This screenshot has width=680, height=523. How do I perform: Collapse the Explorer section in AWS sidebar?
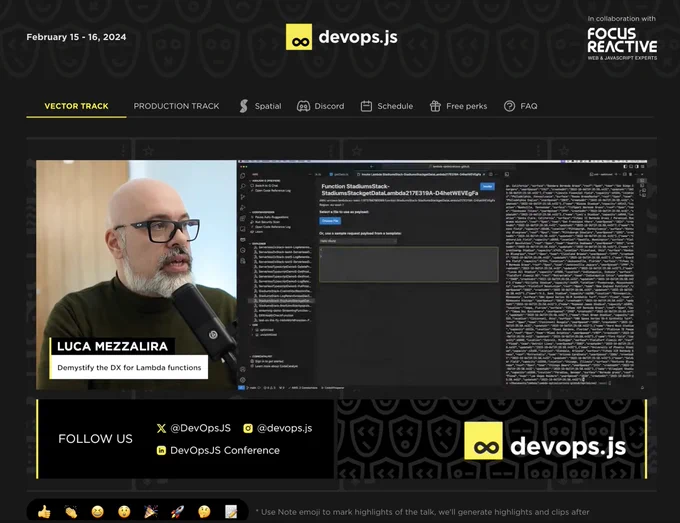258,244
